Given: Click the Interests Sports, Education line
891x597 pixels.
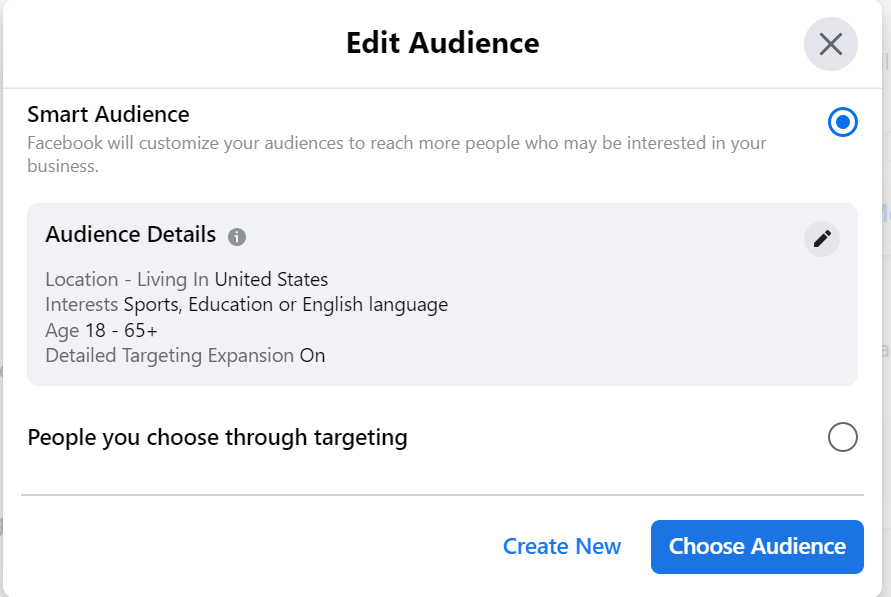Looking at the screenshot, I should [245, 304].
